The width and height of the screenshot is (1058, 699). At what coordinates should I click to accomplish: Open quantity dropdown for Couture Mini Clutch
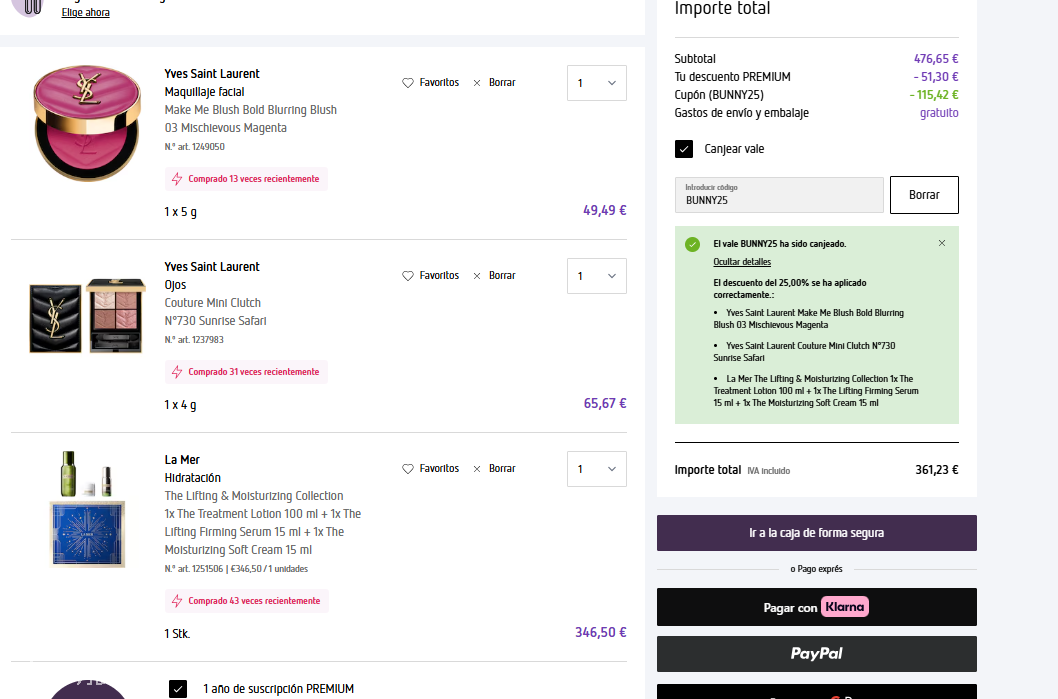point(597,276)
